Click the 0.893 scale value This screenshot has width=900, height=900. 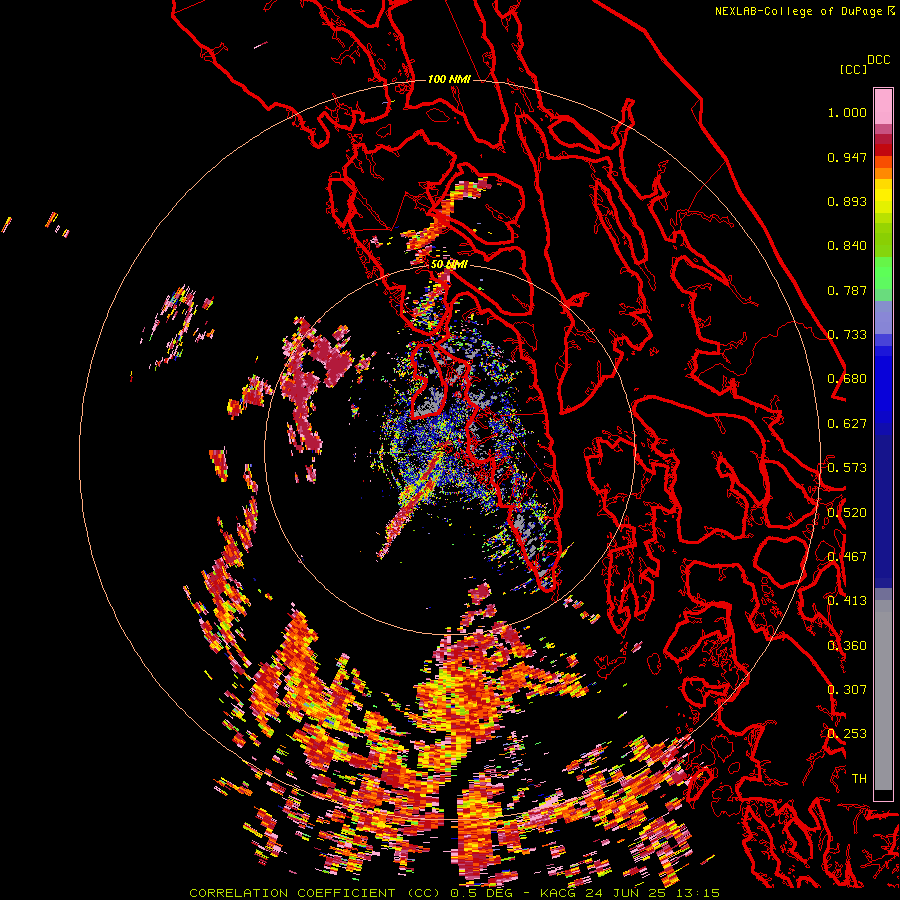[847, 201]
